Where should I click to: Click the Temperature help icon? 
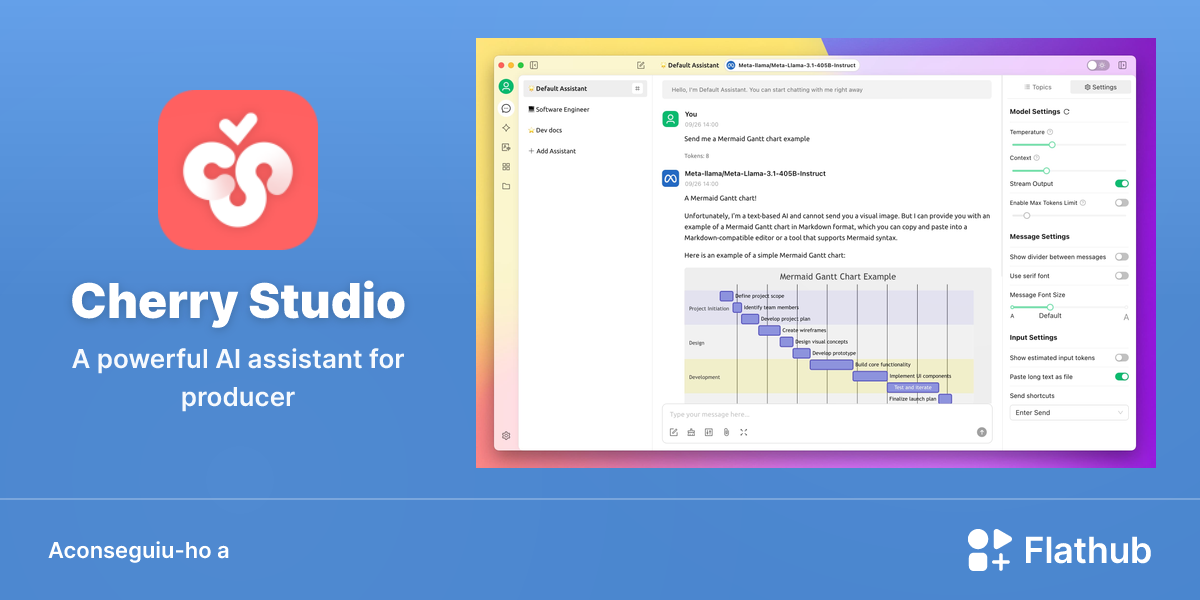tap(1050, 132)
